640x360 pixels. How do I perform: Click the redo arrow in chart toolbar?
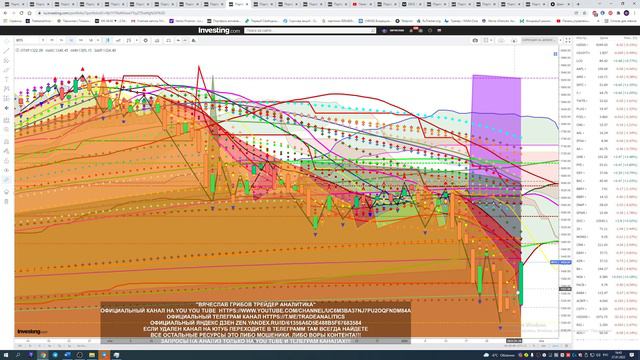point(185,40)
